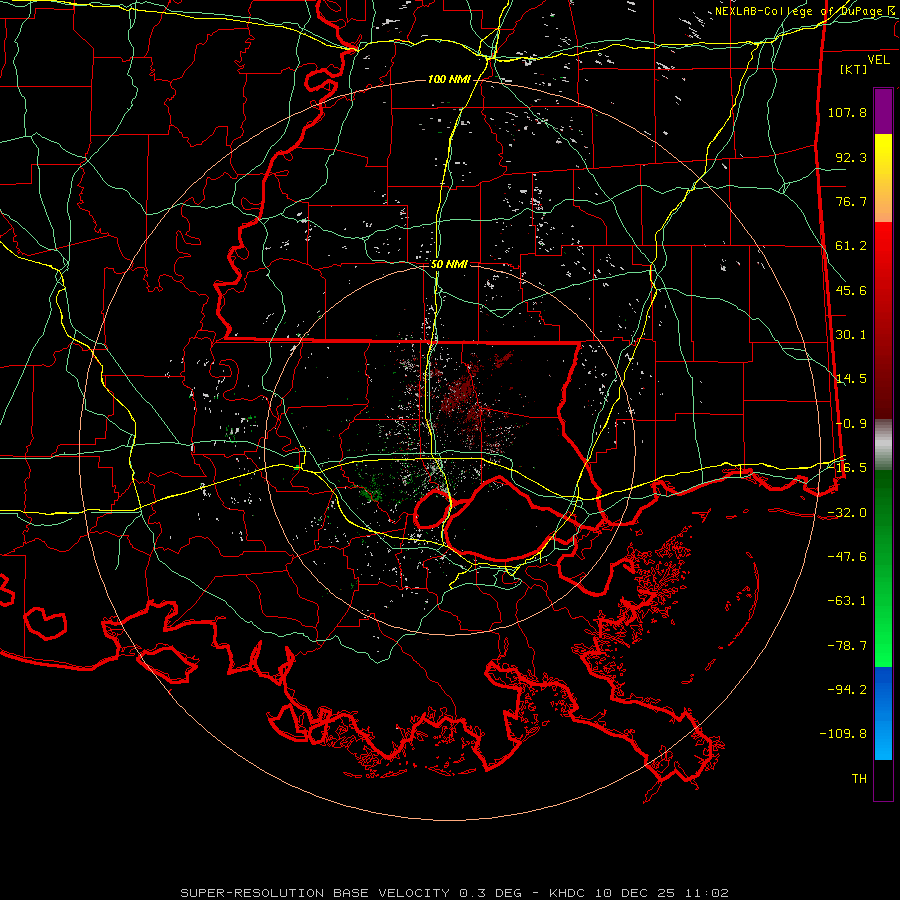Click the 92.3 value on velocity scale
Screen dimensions: 900x900
click(x=851, y=157)
